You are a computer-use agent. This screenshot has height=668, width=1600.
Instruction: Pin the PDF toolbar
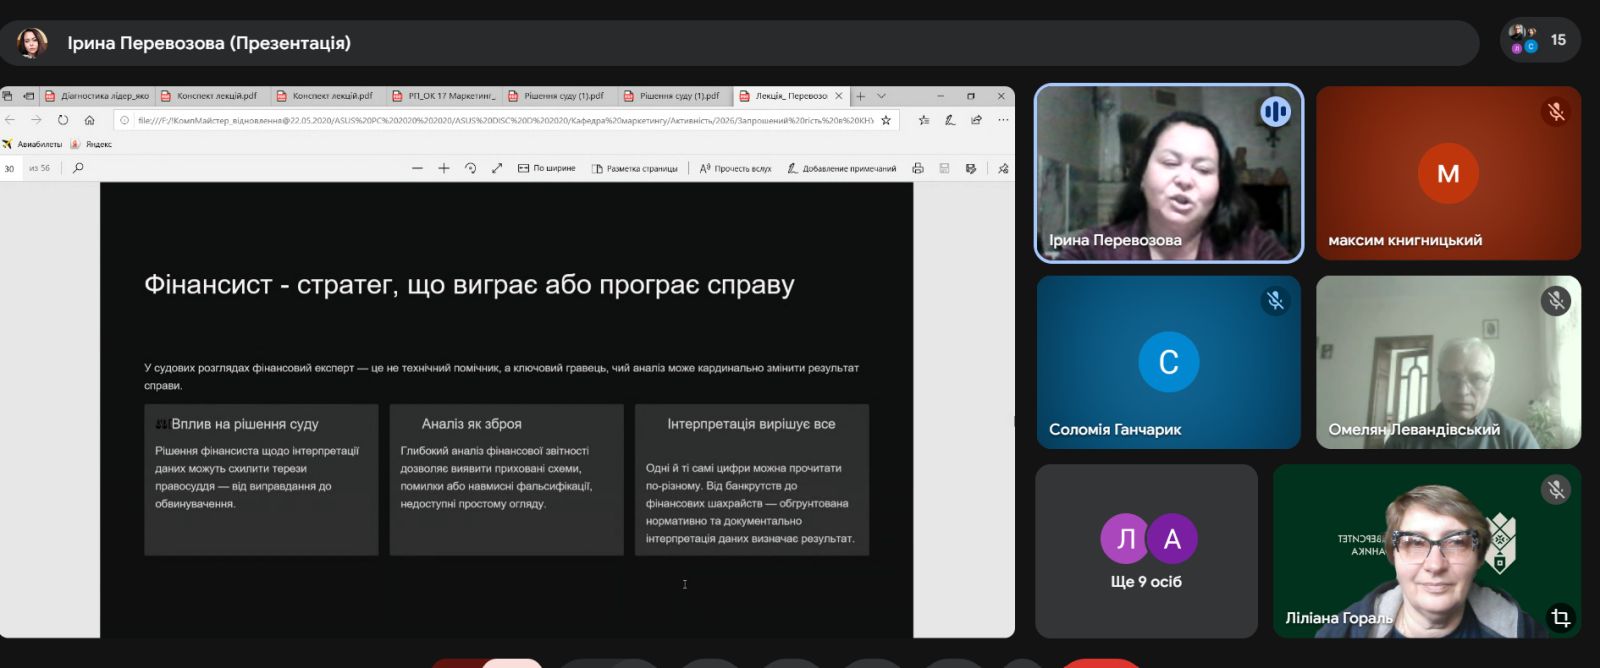pos(1003,168)
